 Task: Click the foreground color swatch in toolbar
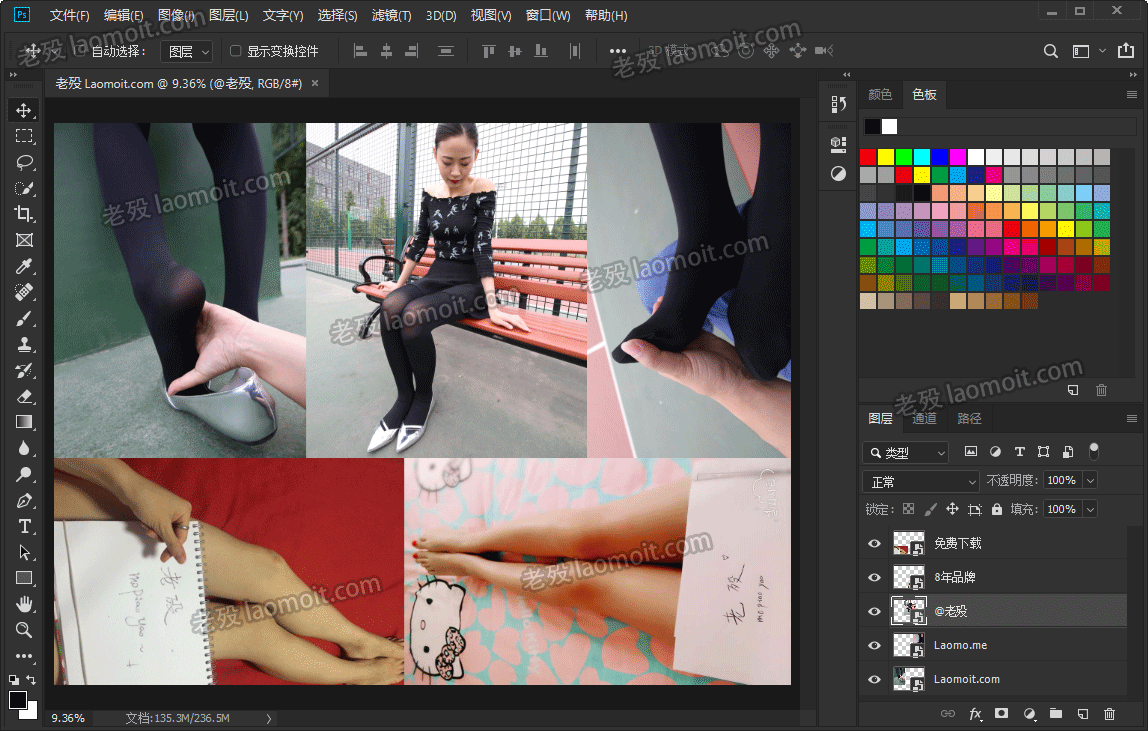[18, 700]
